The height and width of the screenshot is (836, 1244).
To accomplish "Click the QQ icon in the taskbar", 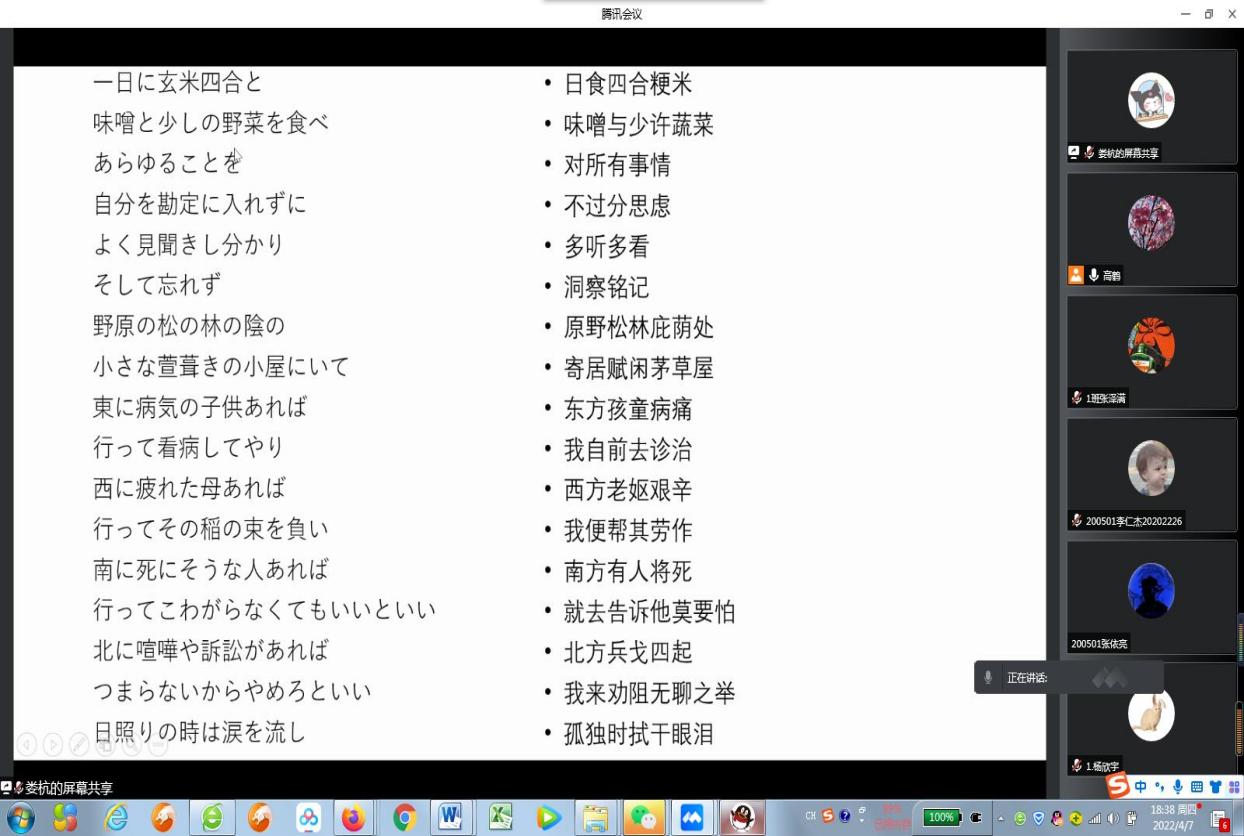I will 742,817.
